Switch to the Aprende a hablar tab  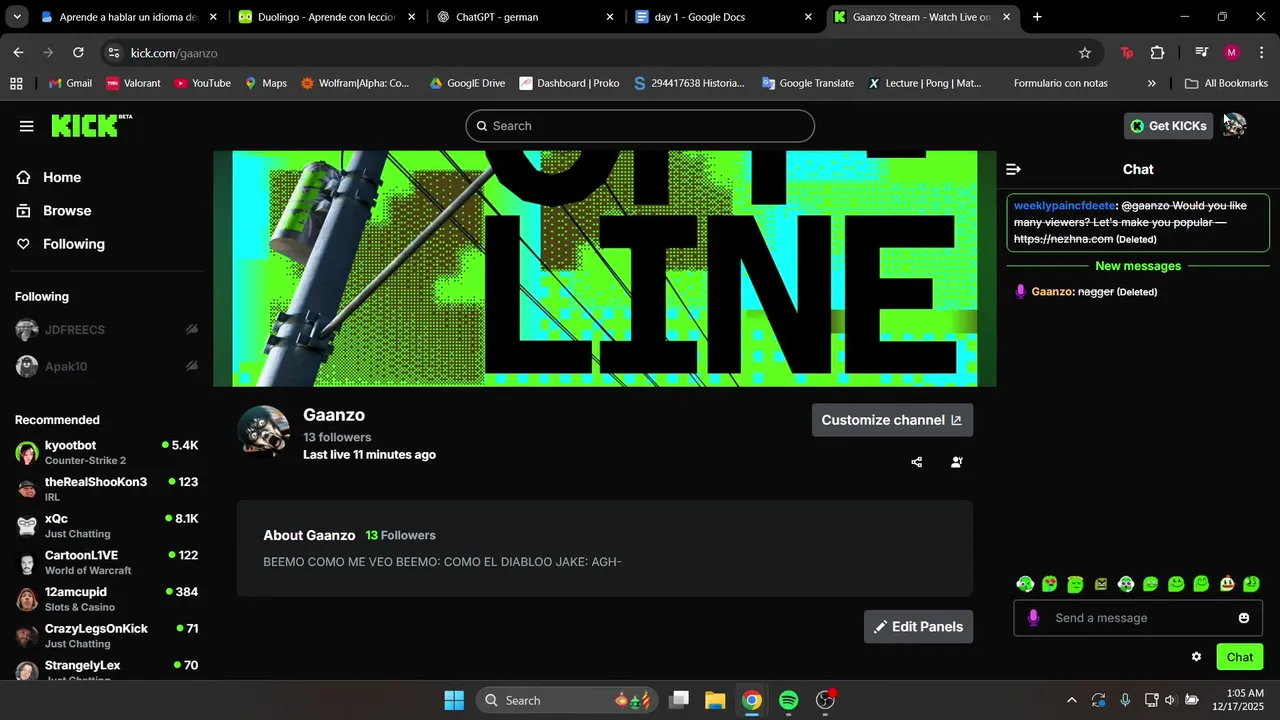(x=128, y=17)
